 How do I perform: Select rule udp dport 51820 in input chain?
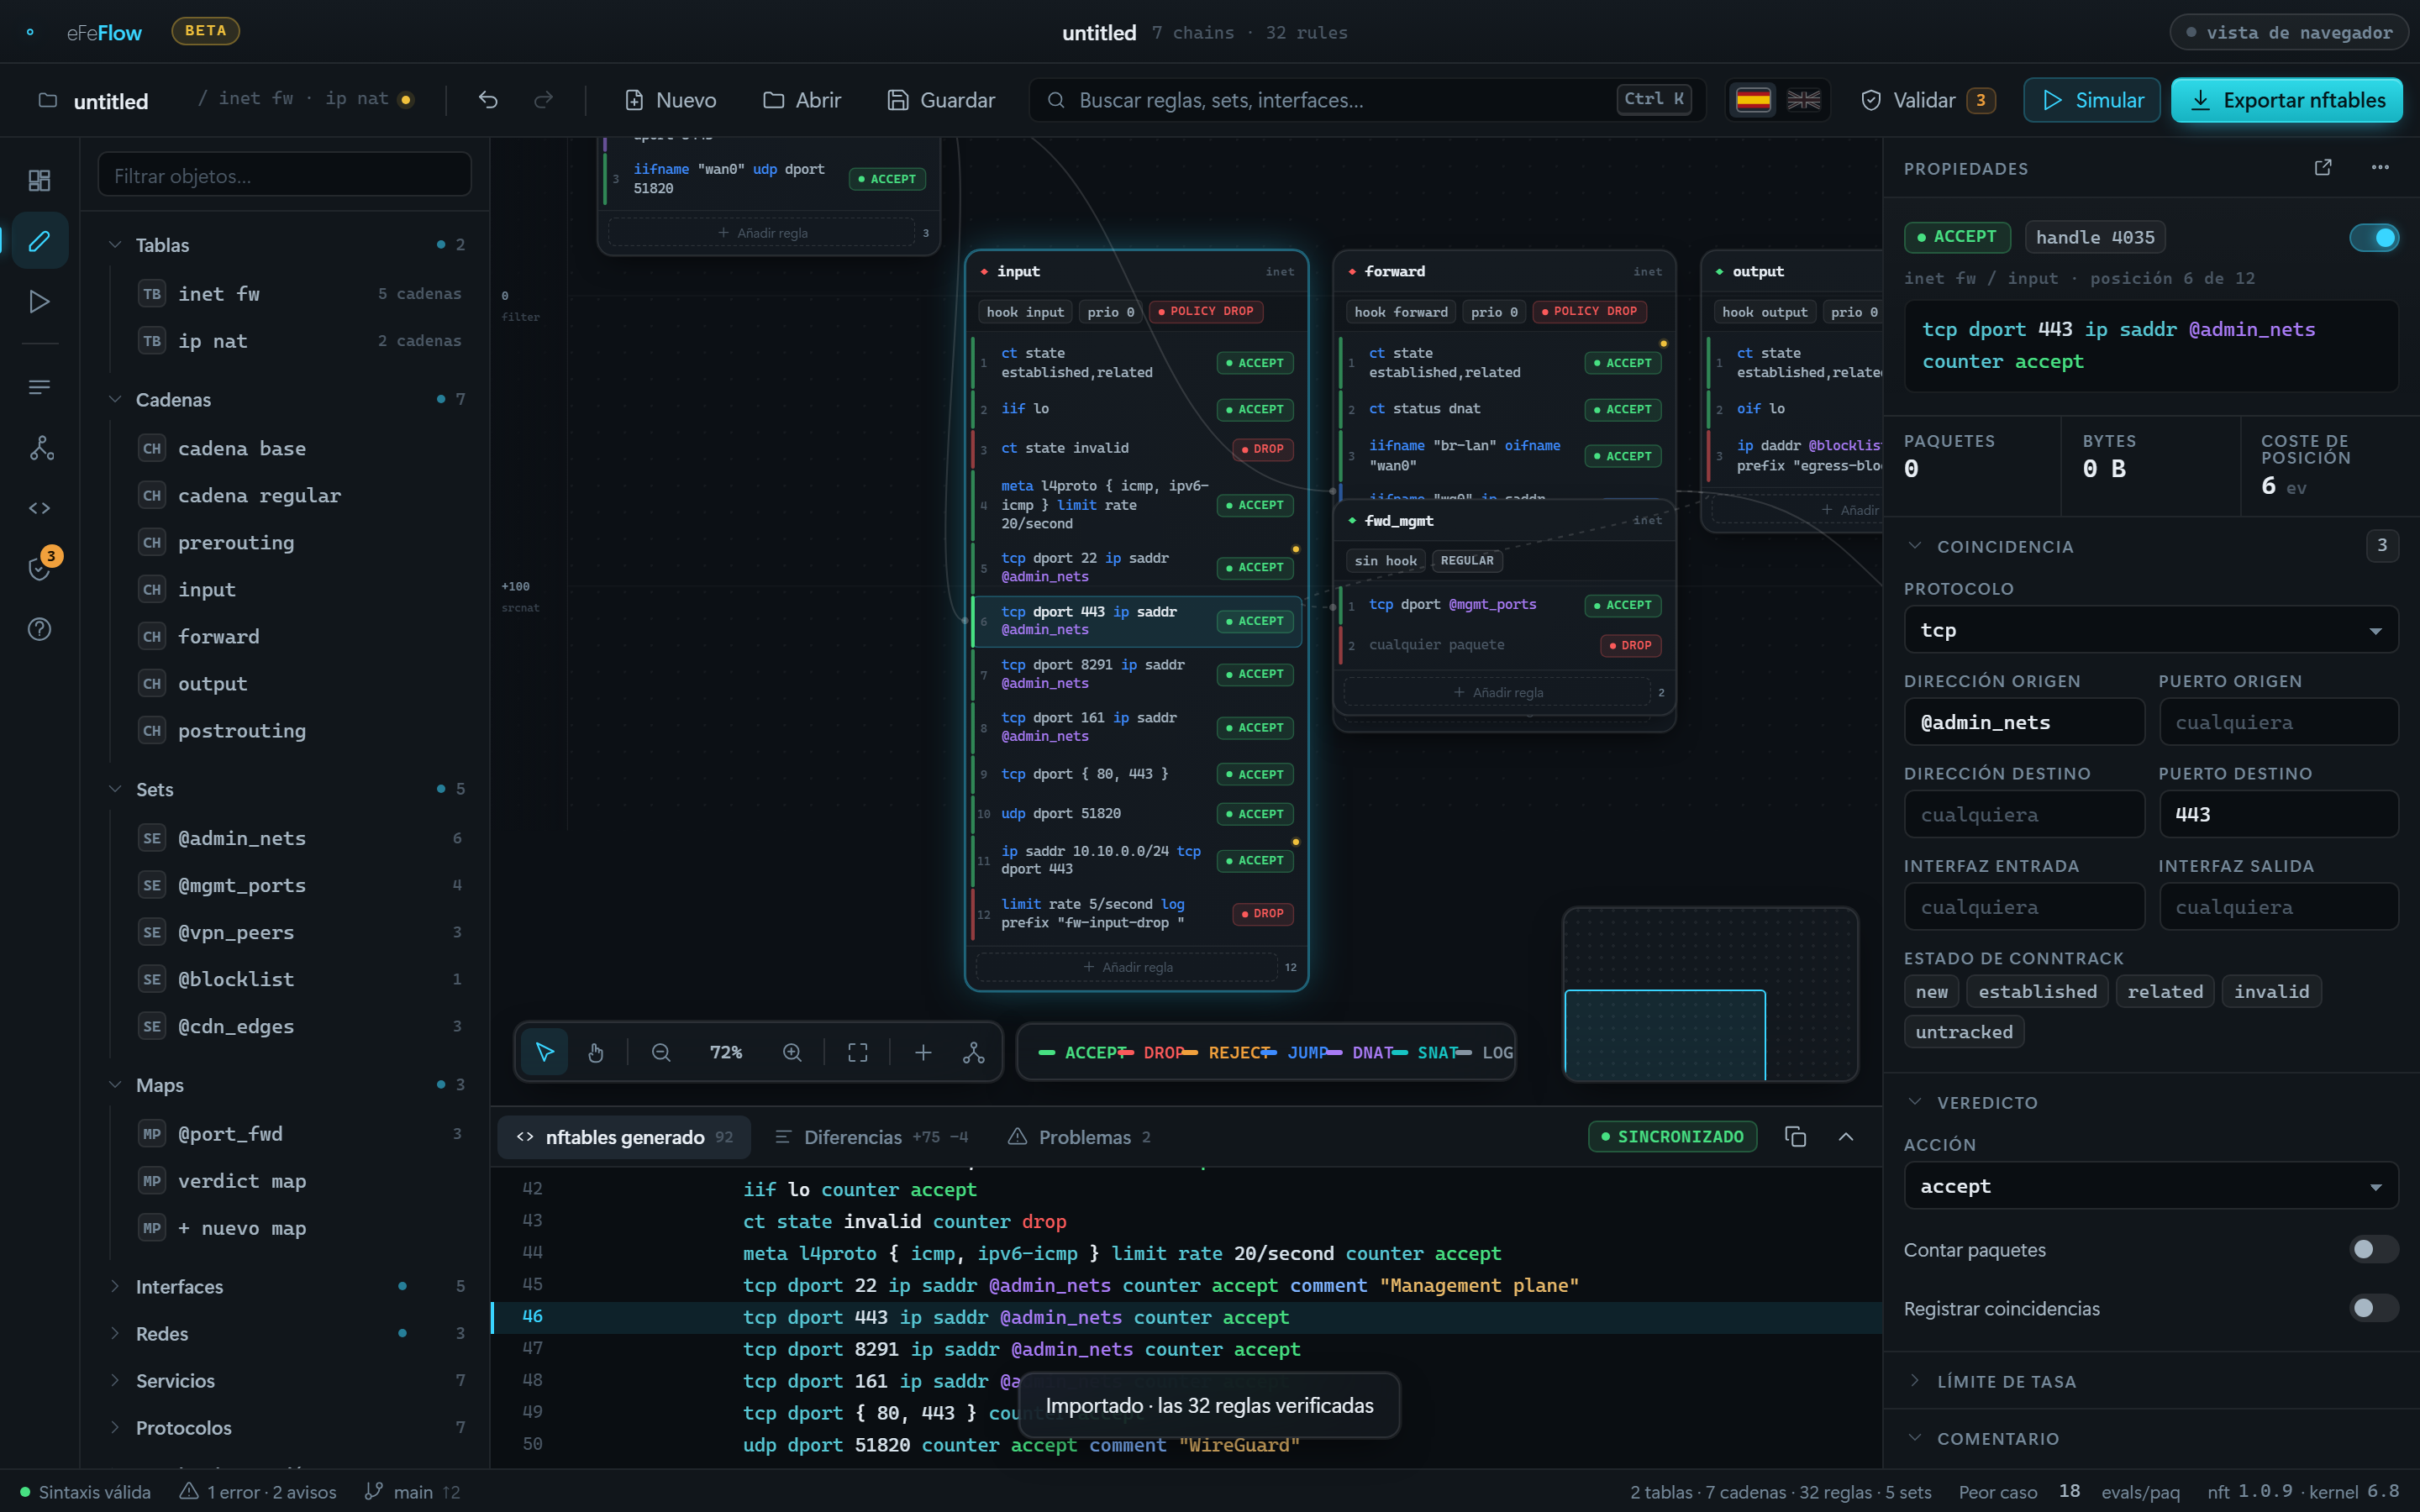pyautogui.click(x=1136, y=814)
